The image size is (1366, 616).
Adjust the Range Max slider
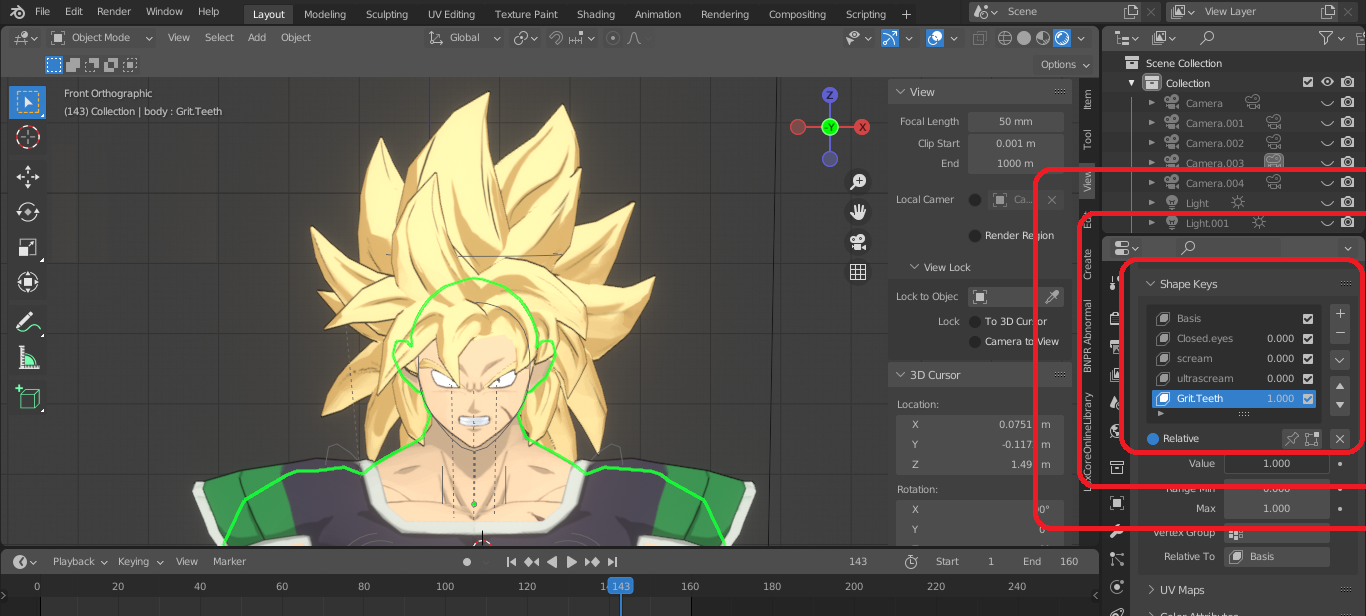[1277, 508]
